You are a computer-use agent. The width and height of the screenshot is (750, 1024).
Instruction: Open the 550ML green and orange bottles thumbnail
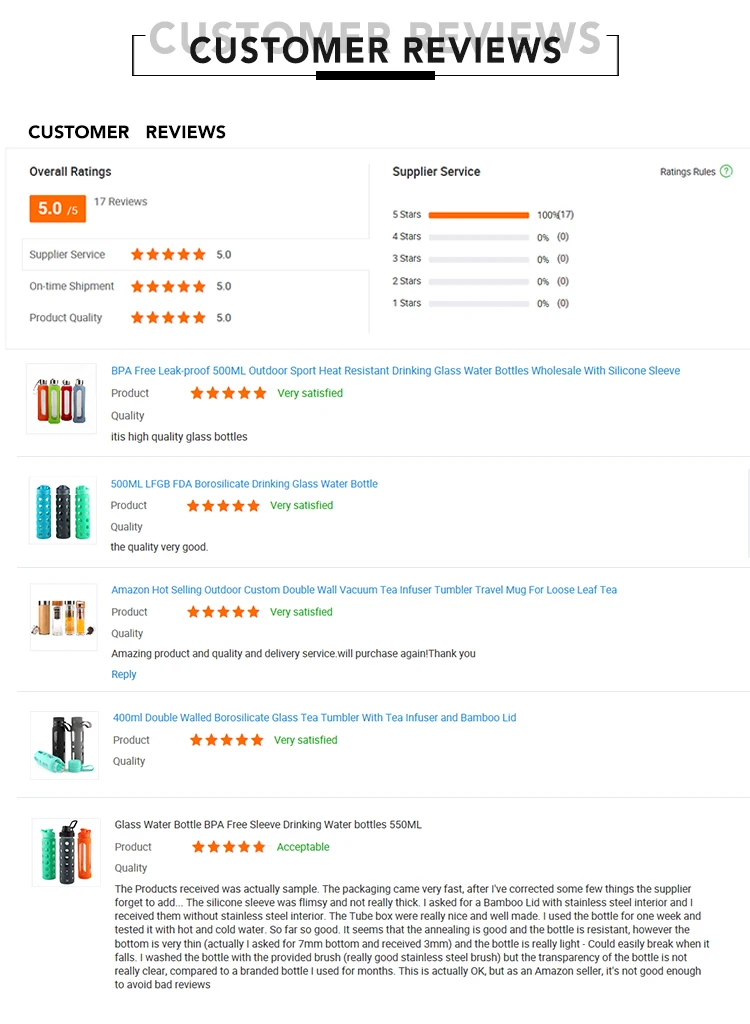click(x=66, y=851)
